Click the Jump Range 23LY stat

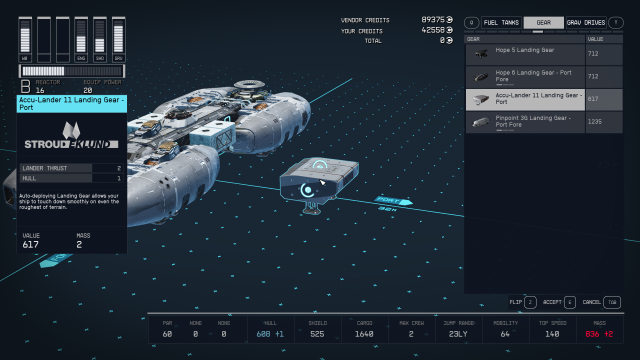pyautogui.click(x=458, y=330)
